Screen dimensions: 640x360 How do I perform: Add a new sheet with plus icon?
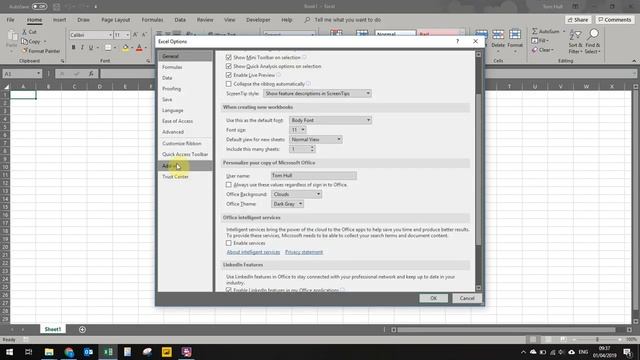click(x=82, y=329)
